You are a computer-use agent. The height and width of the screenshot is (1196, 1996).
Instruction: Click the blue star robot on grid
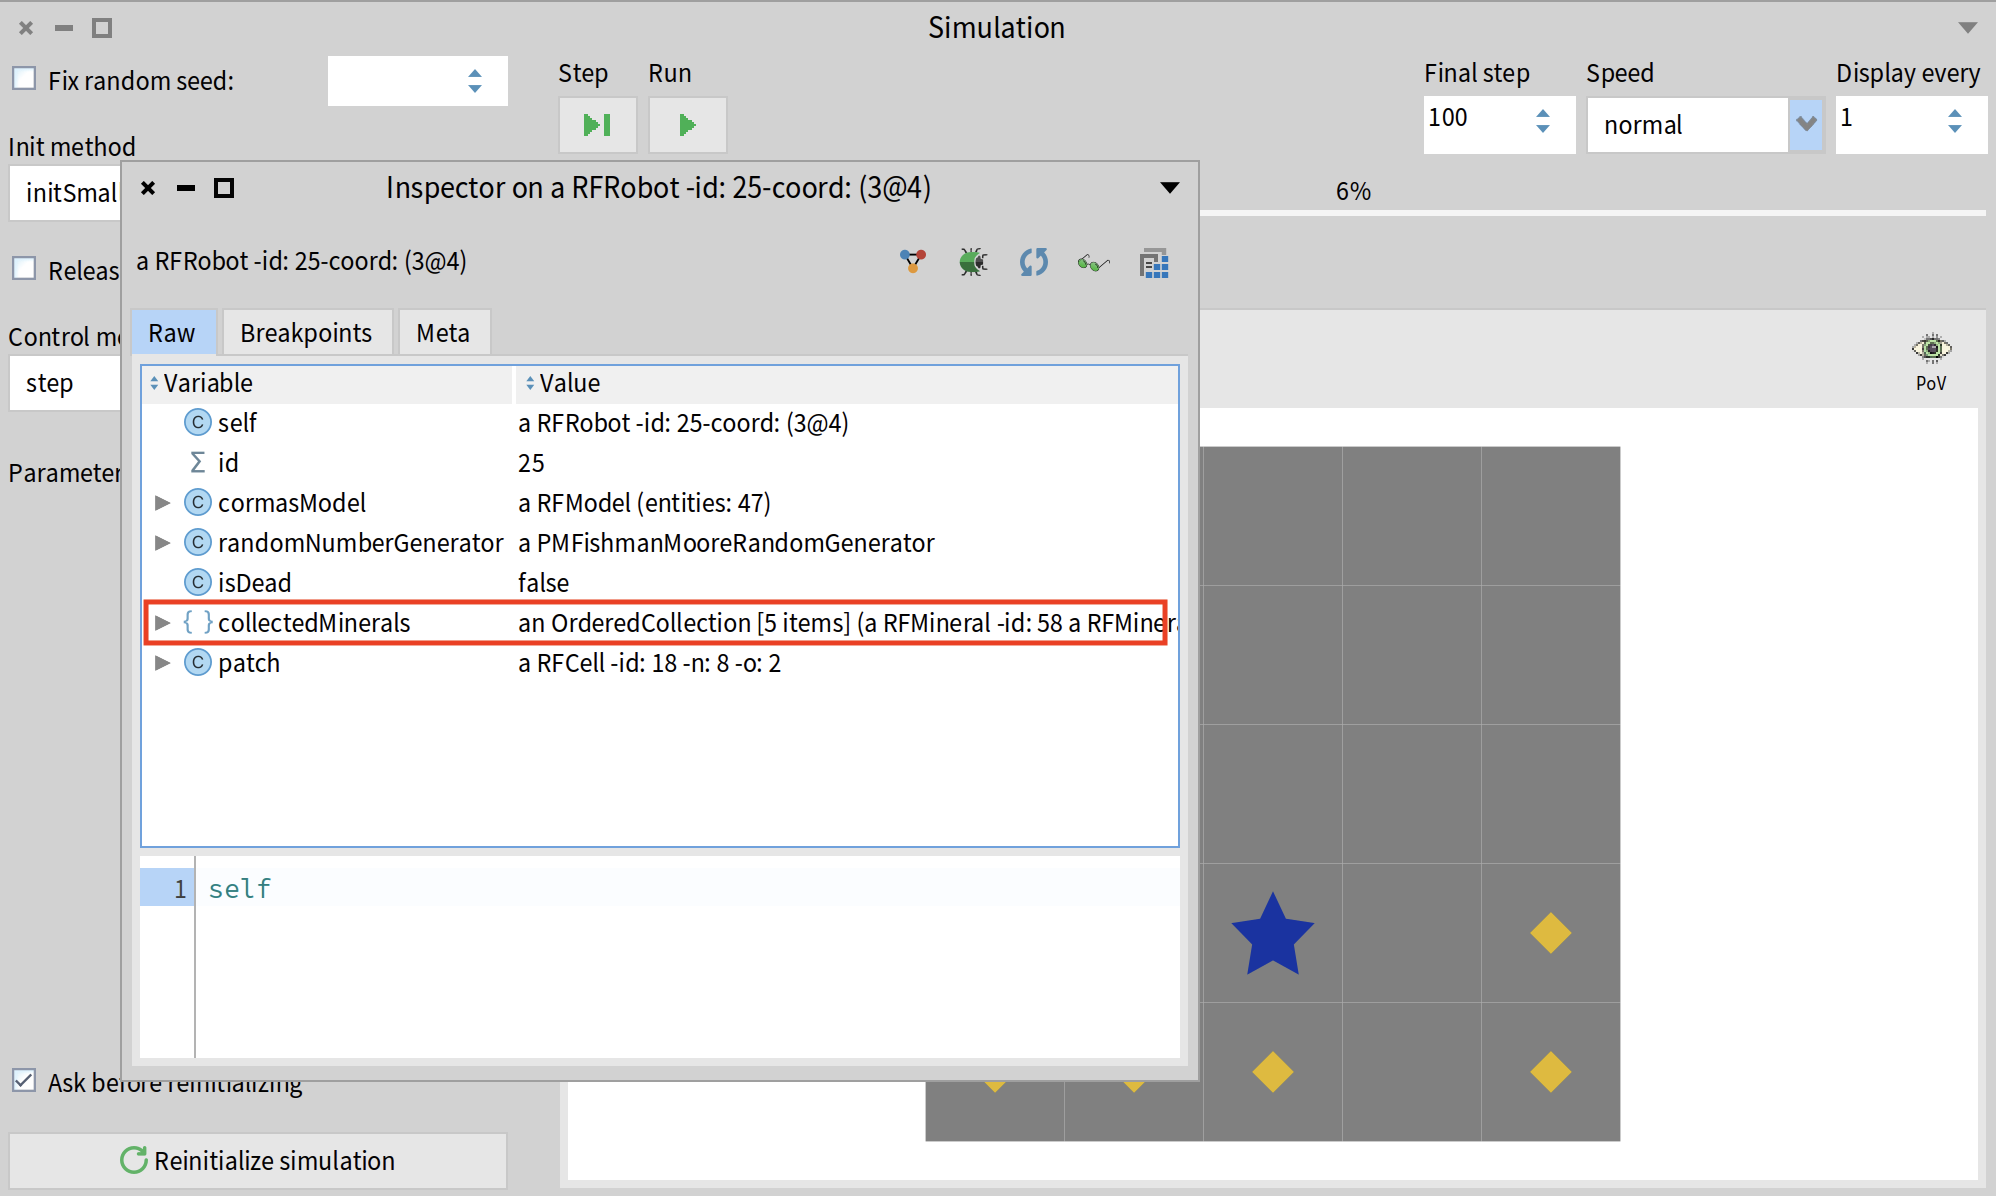point(1272,935)
